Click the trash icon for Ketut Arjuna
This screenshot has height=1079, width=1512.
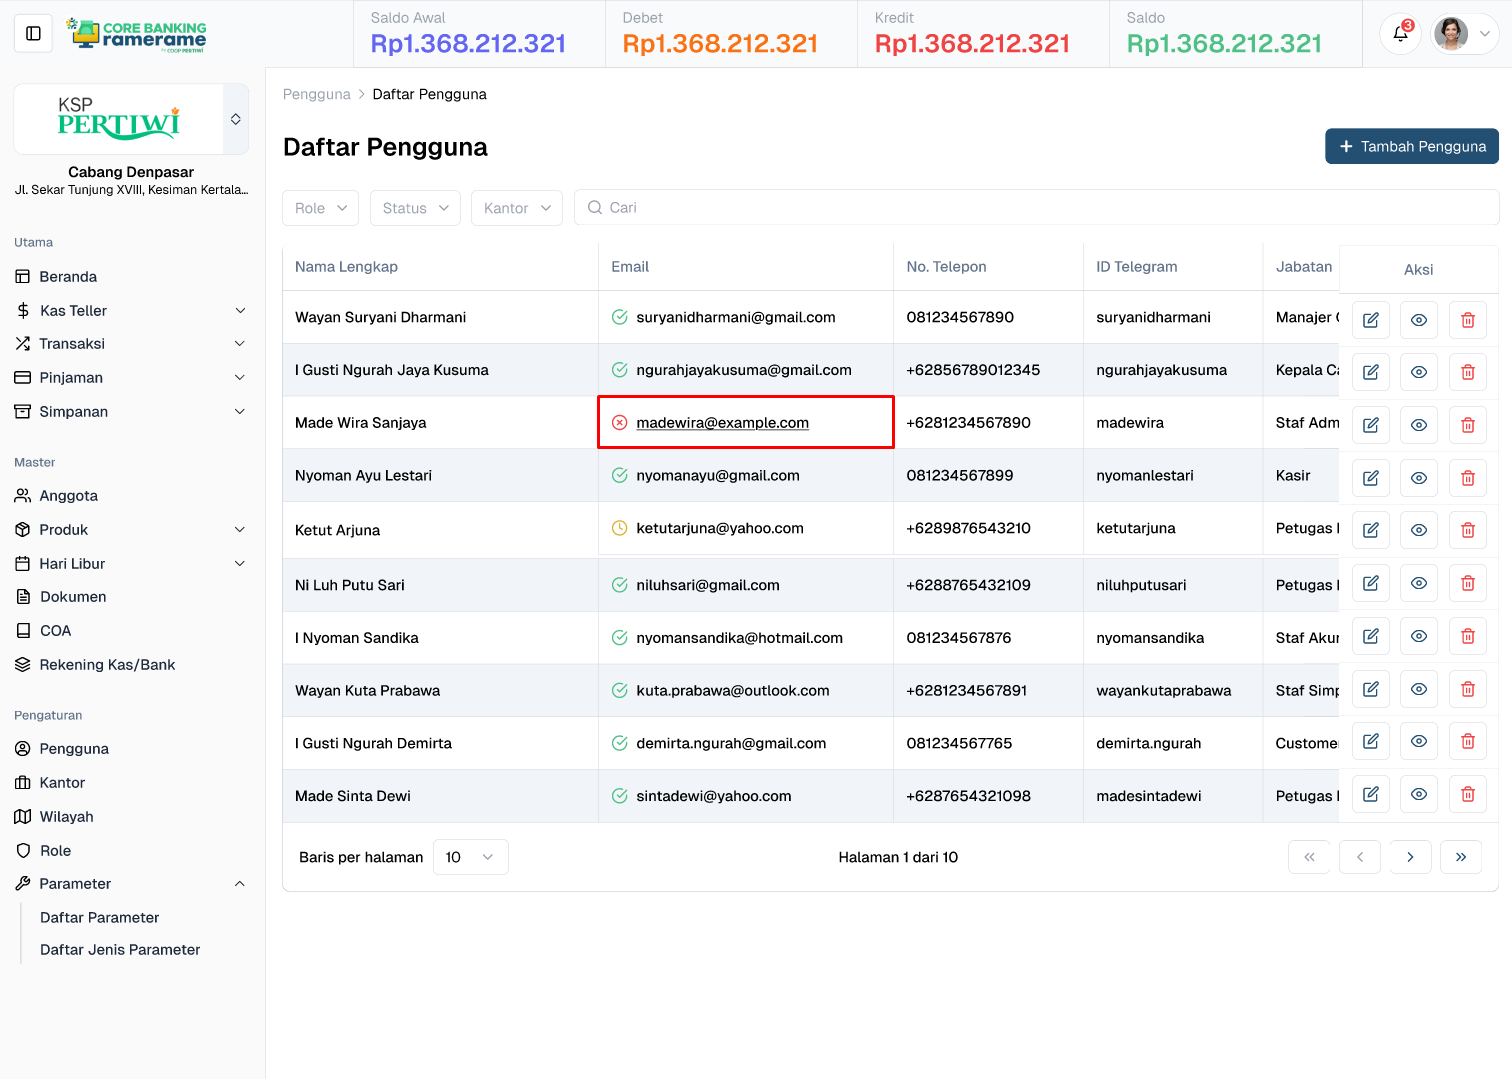tap(1467, 530)
